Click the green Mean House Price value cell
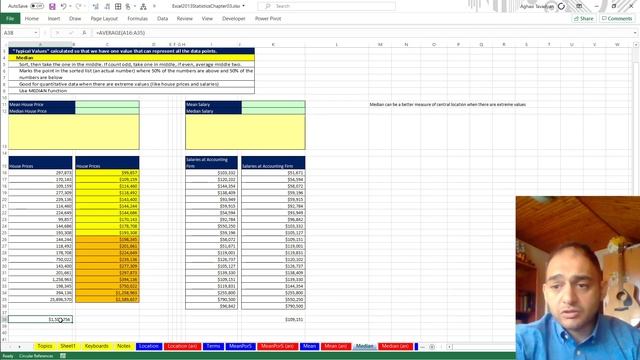This screenshot has height=360, width=640. (x=107, y=104)
